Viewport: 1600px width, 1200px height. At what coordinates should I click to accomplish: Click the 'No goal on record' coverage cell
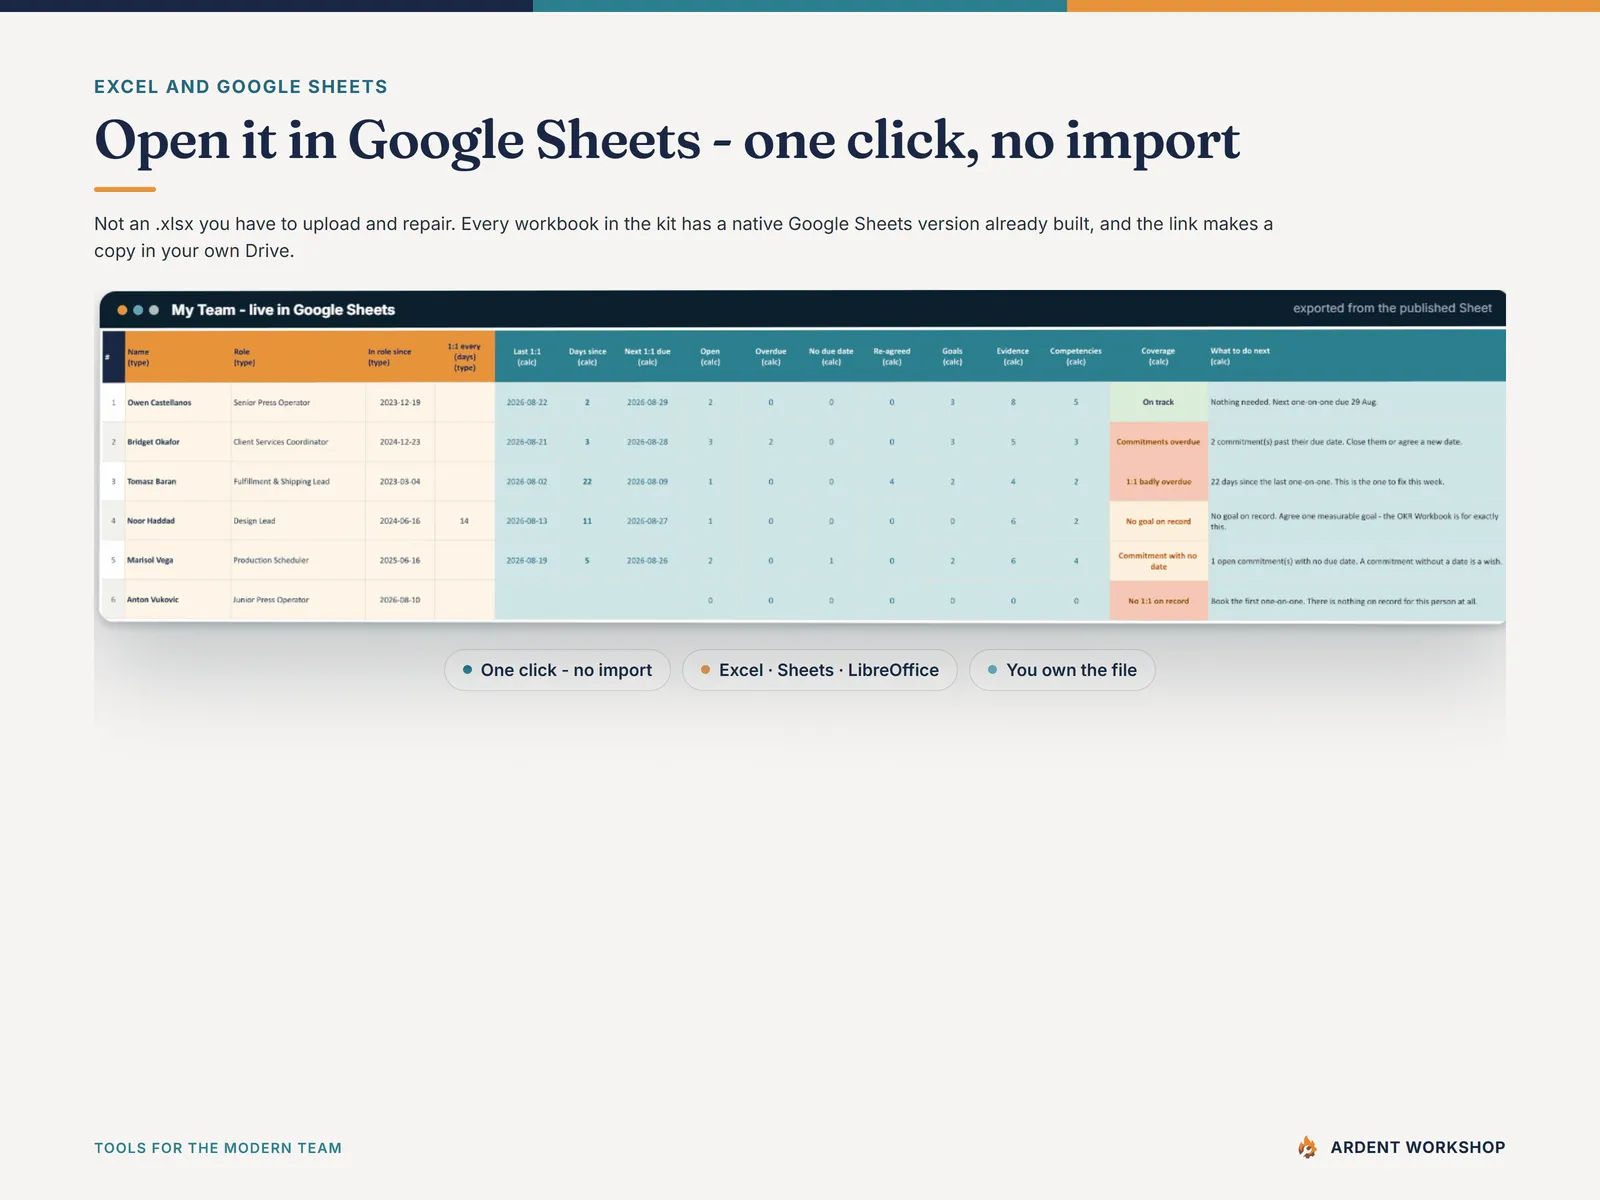pyautogui.click(x=1158, y=521)
